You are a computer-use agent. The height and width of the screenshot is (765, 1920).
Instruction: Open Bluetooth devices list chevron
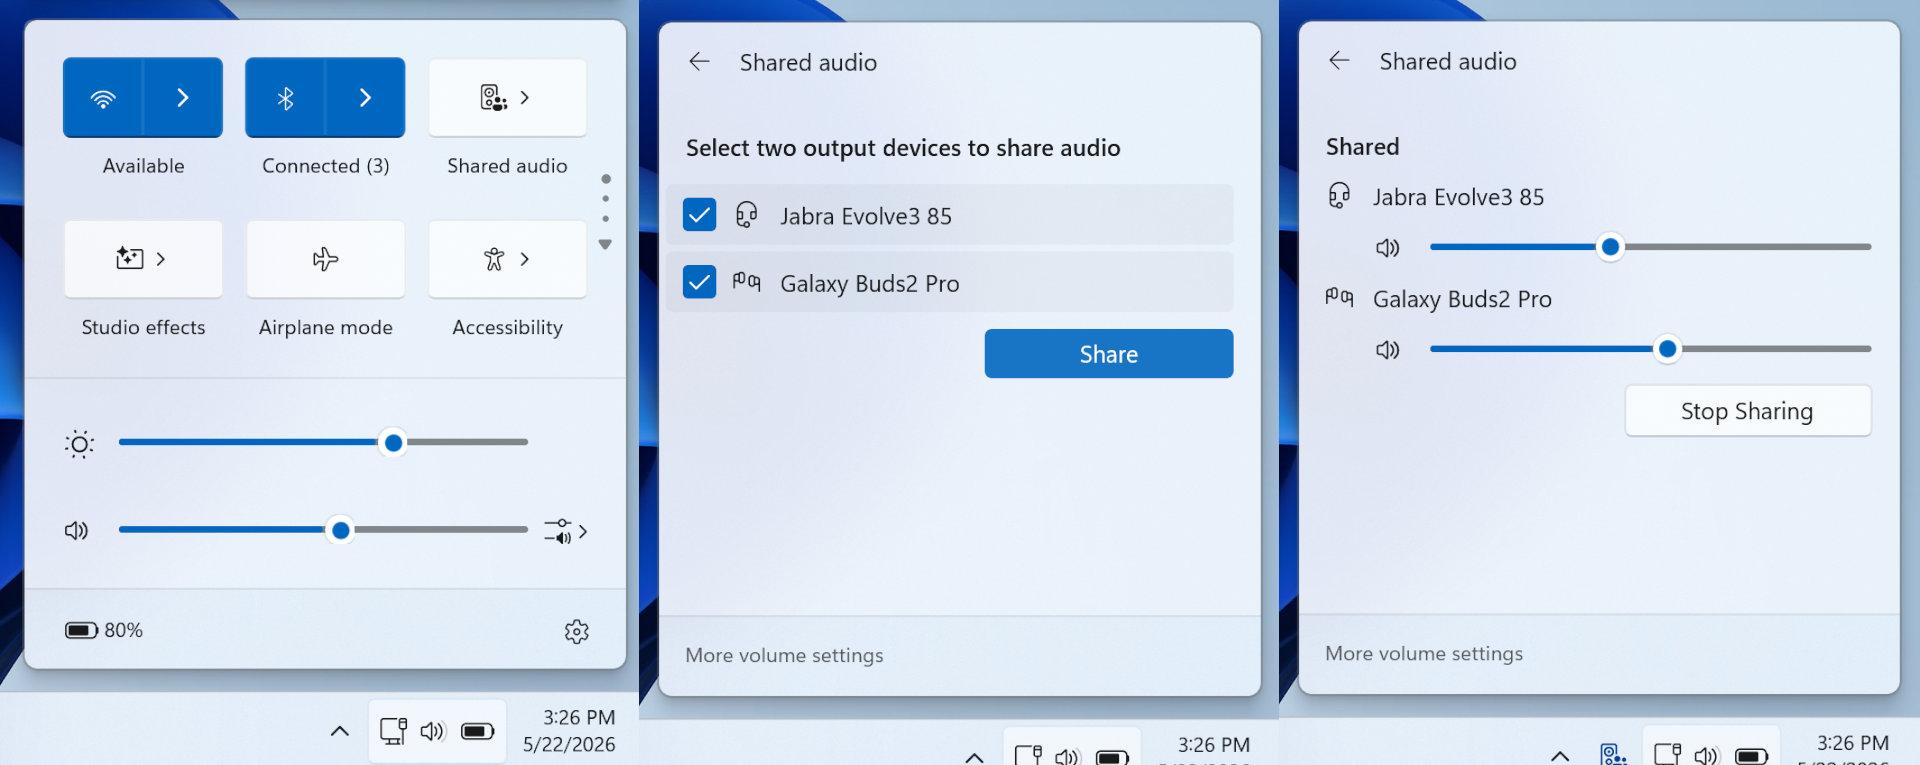(365, 97)
